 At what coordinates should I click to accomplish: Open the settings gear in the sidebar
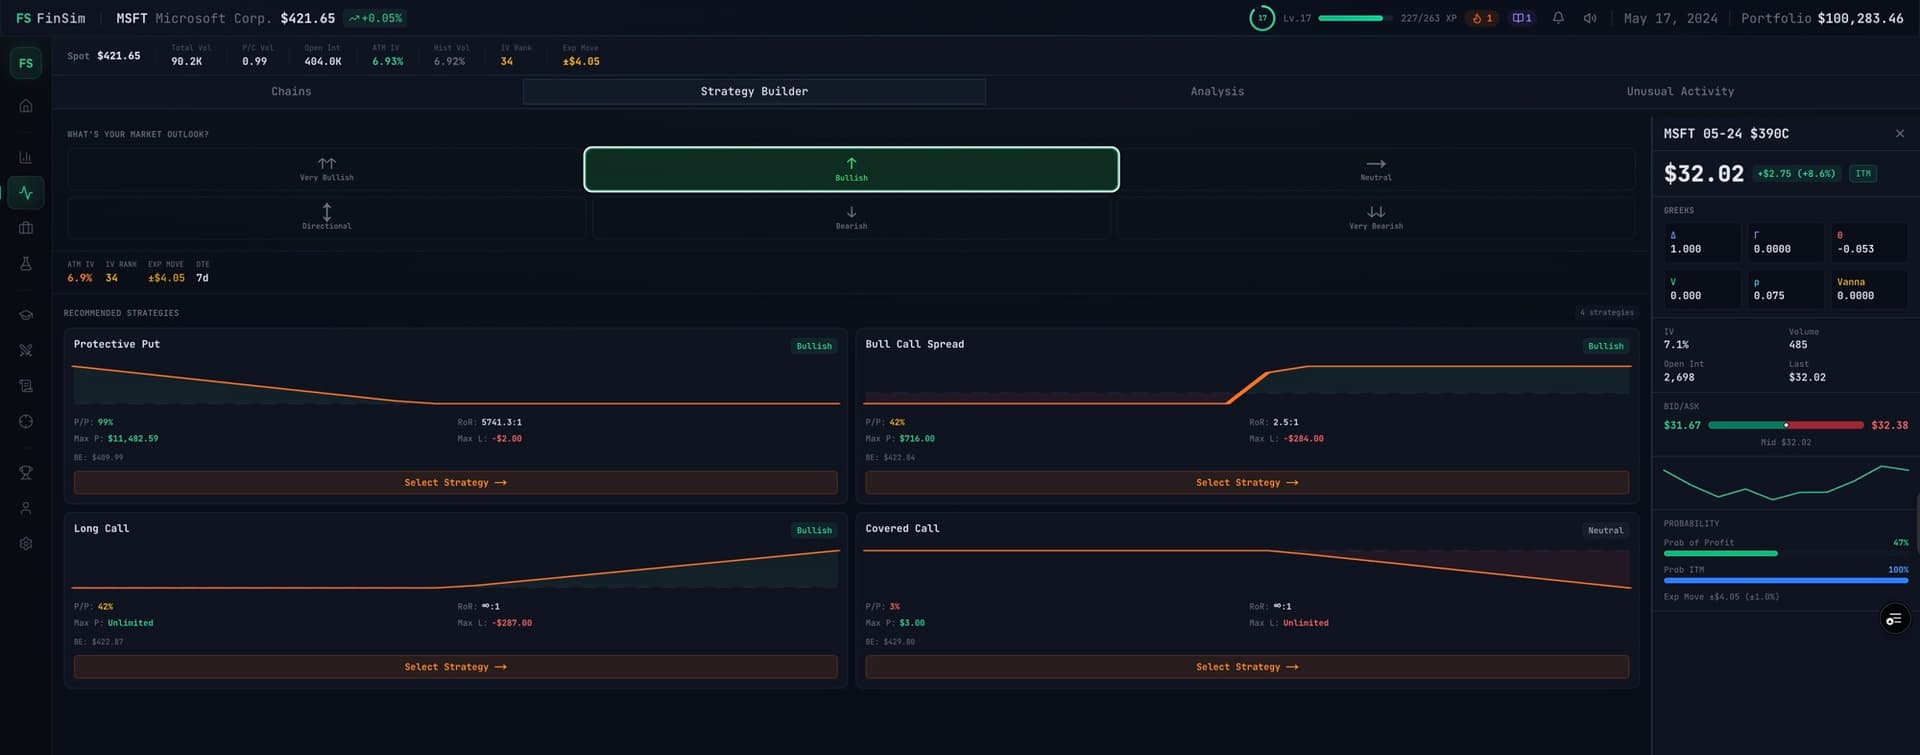[x=26, y=544]
